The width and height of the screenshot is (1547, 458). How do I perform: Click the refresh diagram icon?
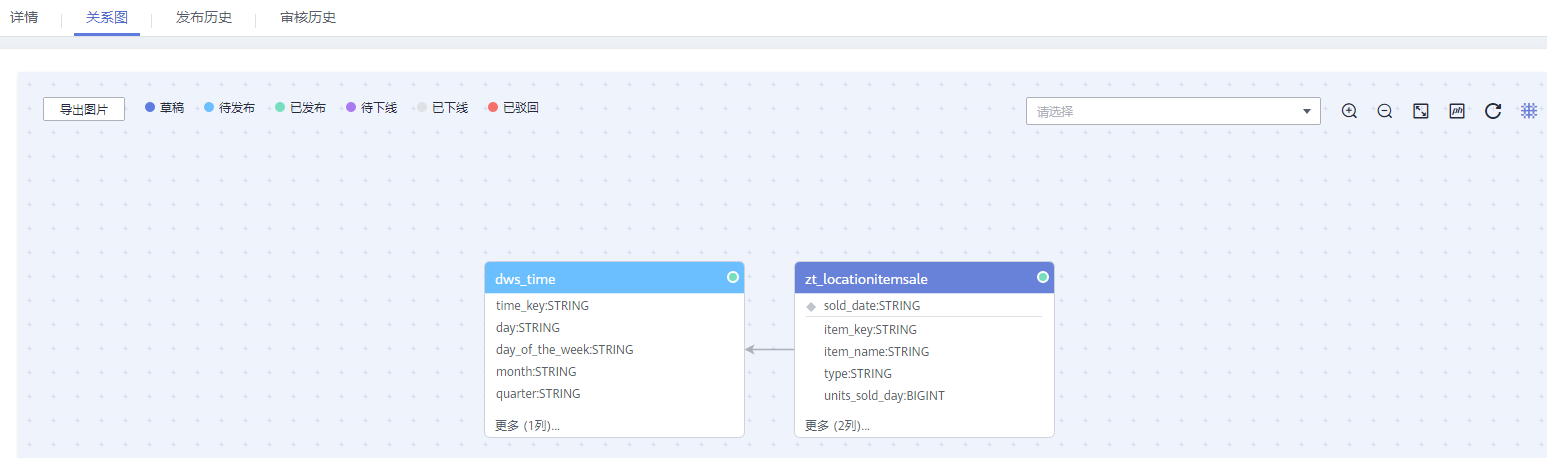pyautogui.click(x=1493, y=111)
